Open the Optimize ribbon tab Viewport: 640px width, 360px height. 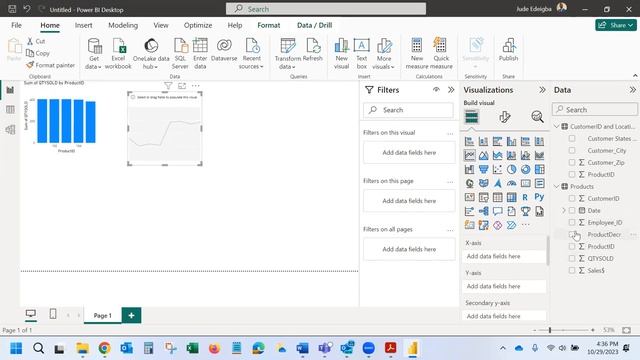click(x=198, y=25)
